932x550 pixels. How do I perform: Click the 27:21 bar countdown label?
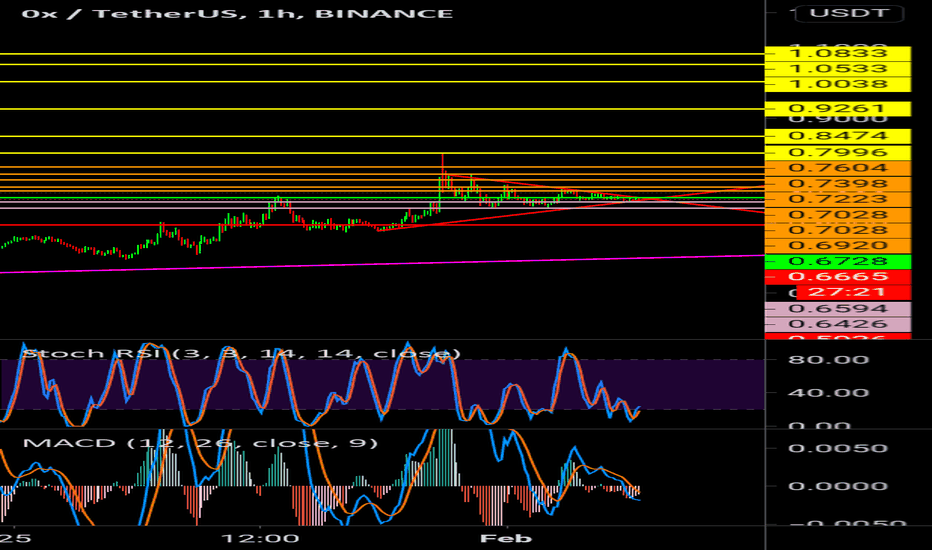(853, 292)
